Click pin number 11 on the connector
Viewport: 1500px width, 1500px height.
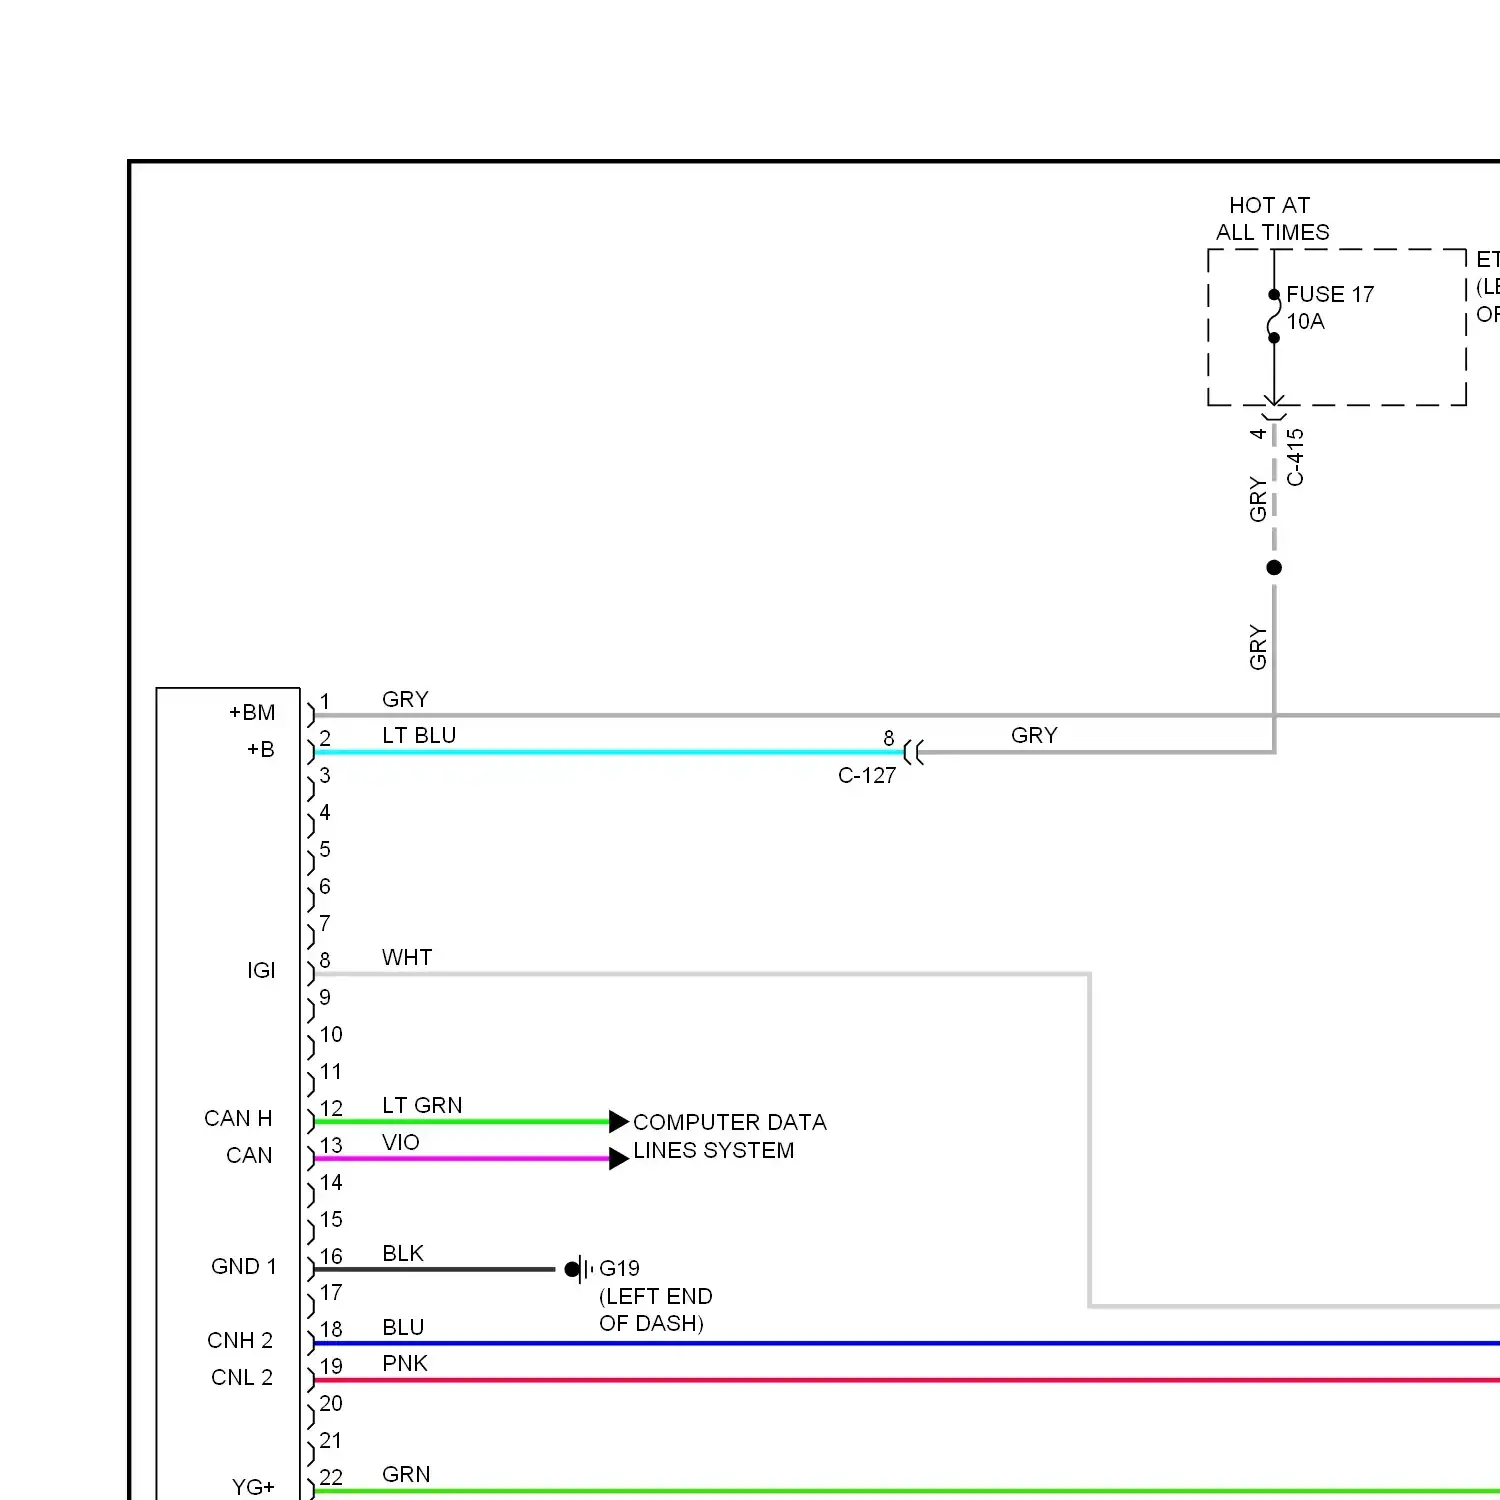pos(331,1072)
